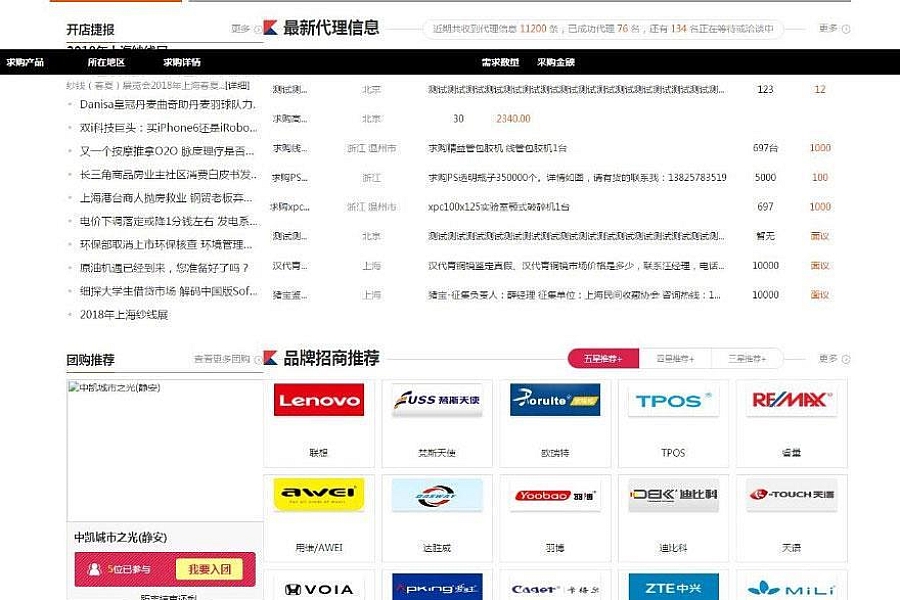Select the yellow awei brand logo
Screen dimensions: 900x600
pyautogui.click(x=319, y=494)
